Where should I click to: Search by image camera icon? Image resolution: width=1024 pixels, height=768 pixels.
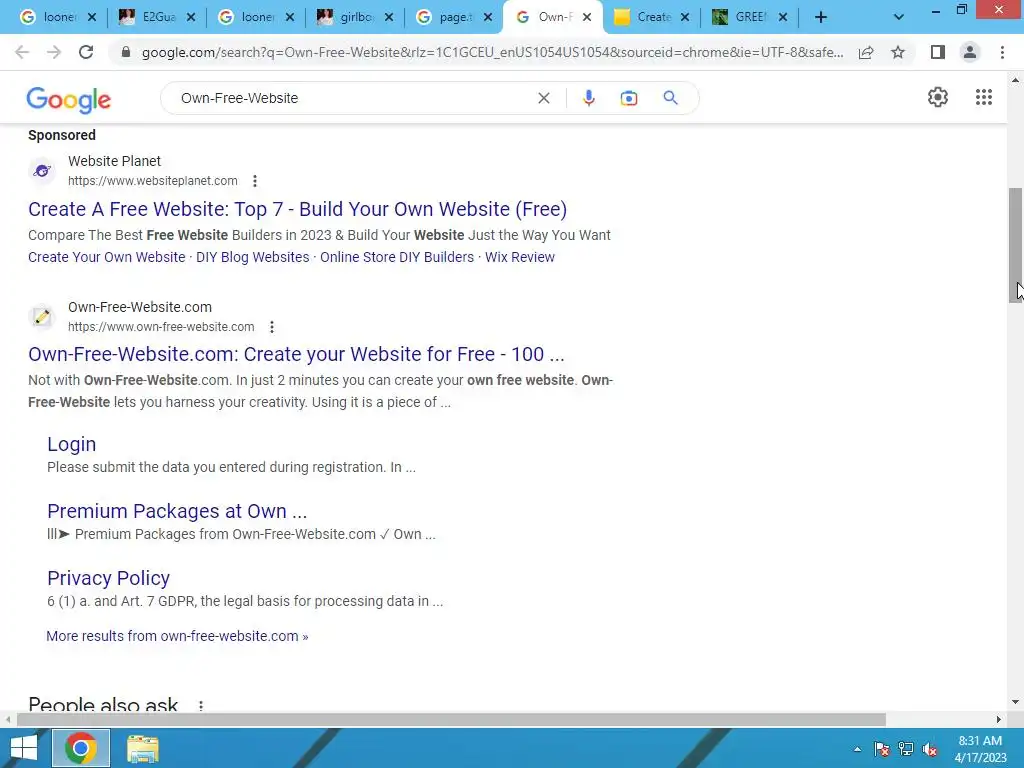(x=629, y=98)
